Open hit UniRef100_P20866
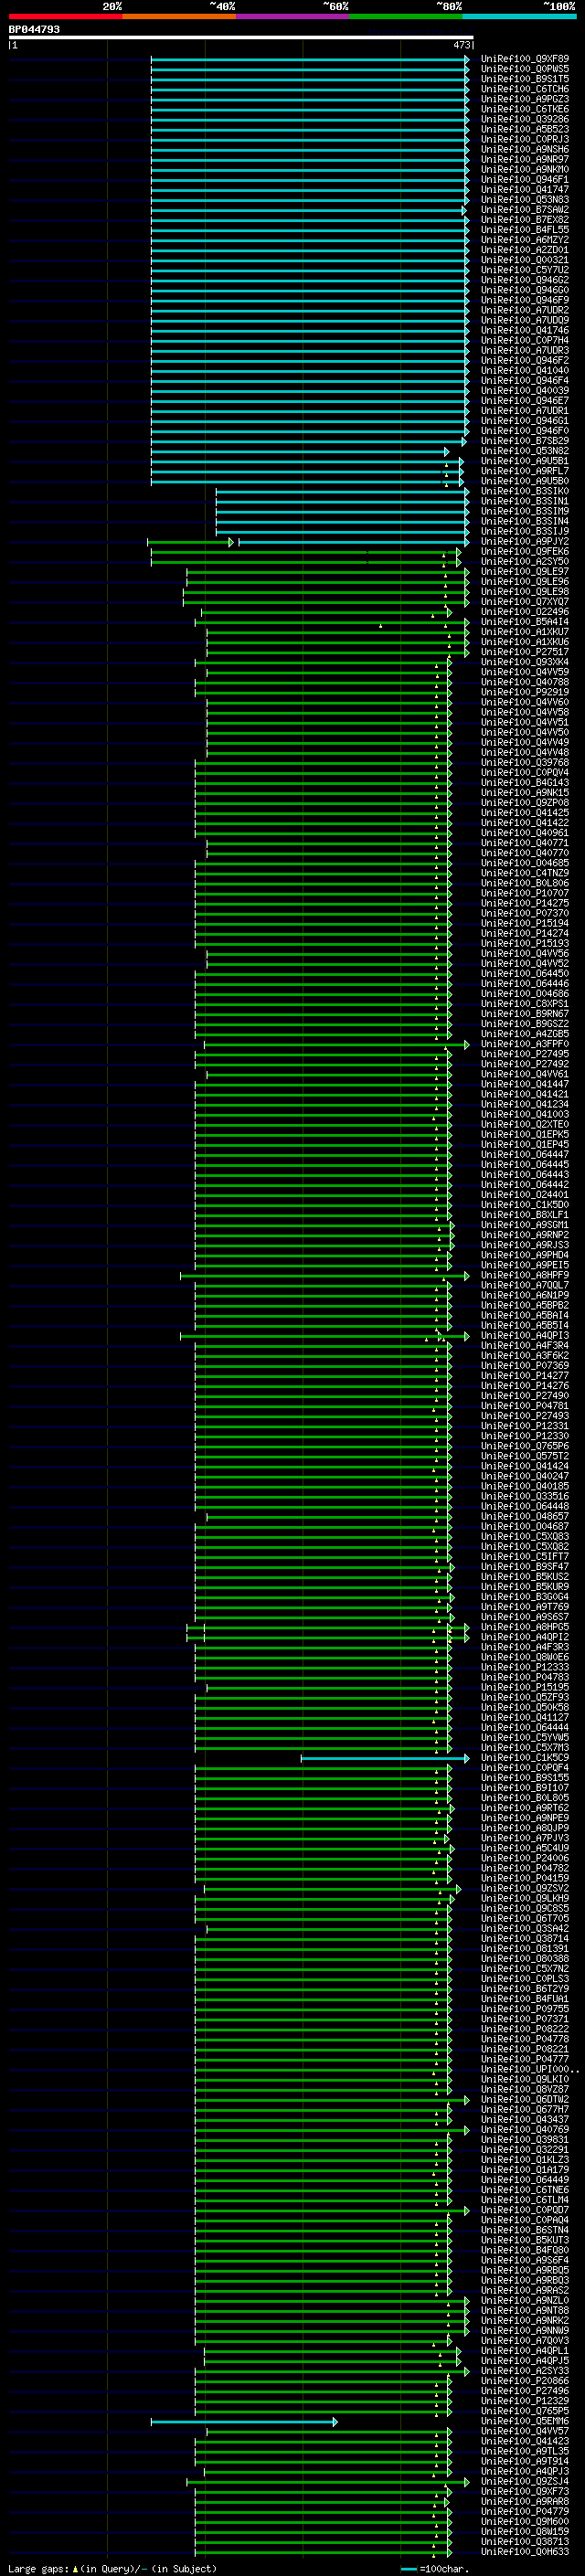The width and height of the screenshot is (585, 2576). (525, 2381)
